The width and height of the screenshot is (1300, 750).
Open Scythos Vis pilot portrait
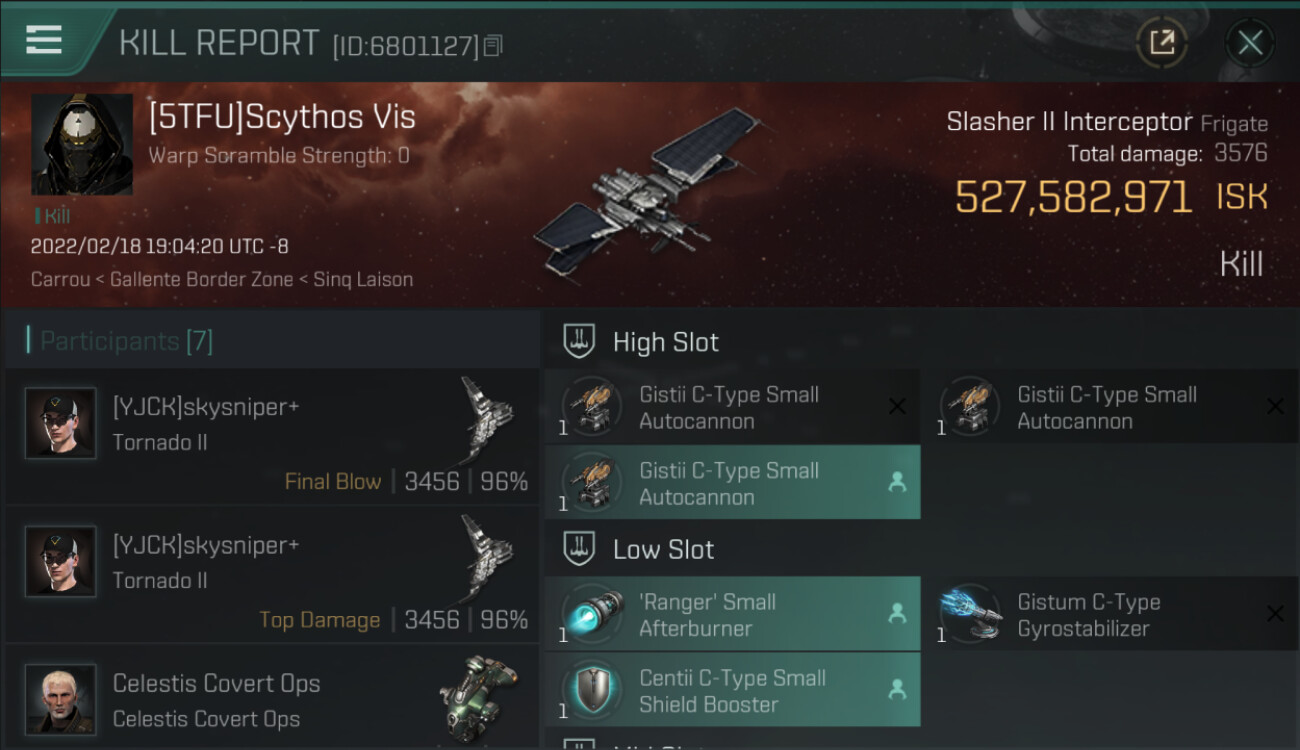82,145
